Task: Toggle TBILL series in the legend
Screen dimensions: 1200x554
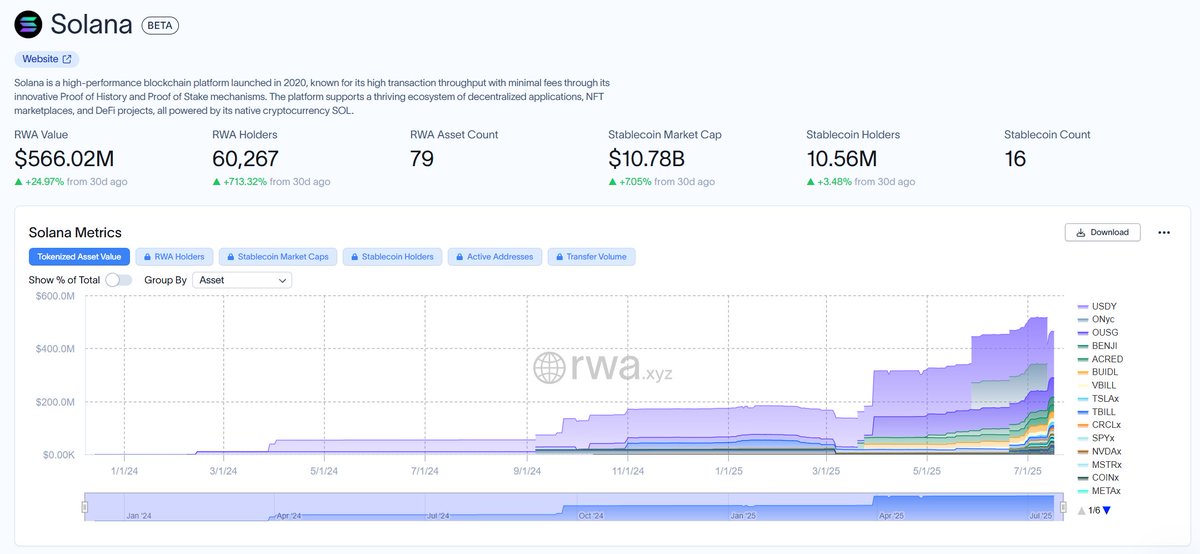Action: coord(1097,412)
